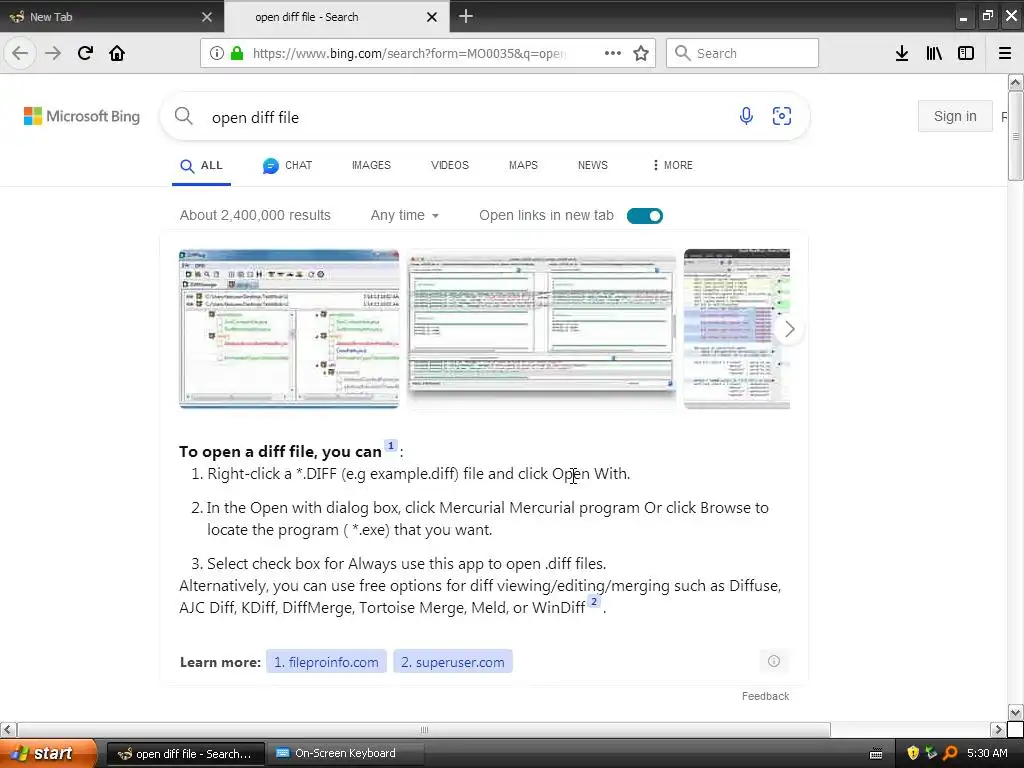1024x768 pixels.
Task: Click the scroll left arrow
Action: click(8, 729)
